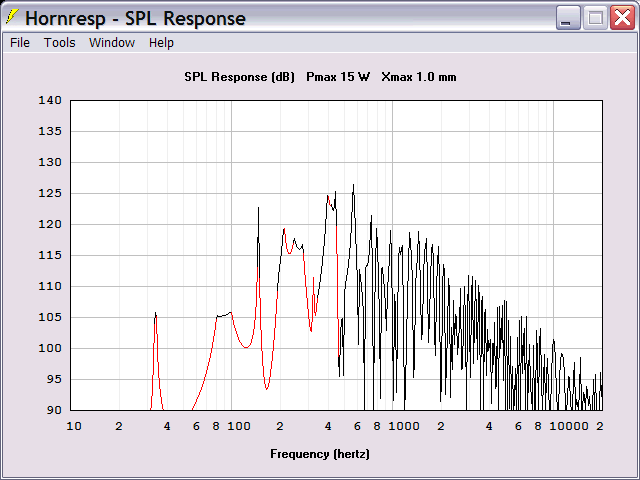640x480 pixels.
Task: Click the red curve dip near 95 dB
Action: click(267, 389)
